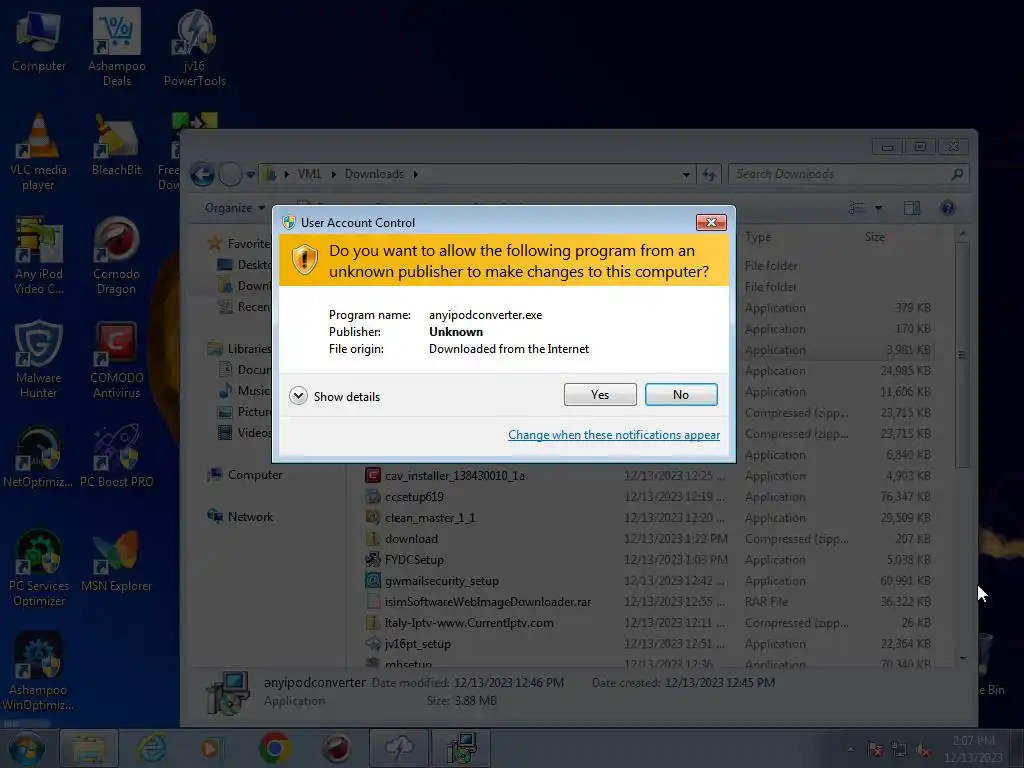Launch BleachBit desktop shortcut
The image size is (1024, 768).
coord(116,145)
